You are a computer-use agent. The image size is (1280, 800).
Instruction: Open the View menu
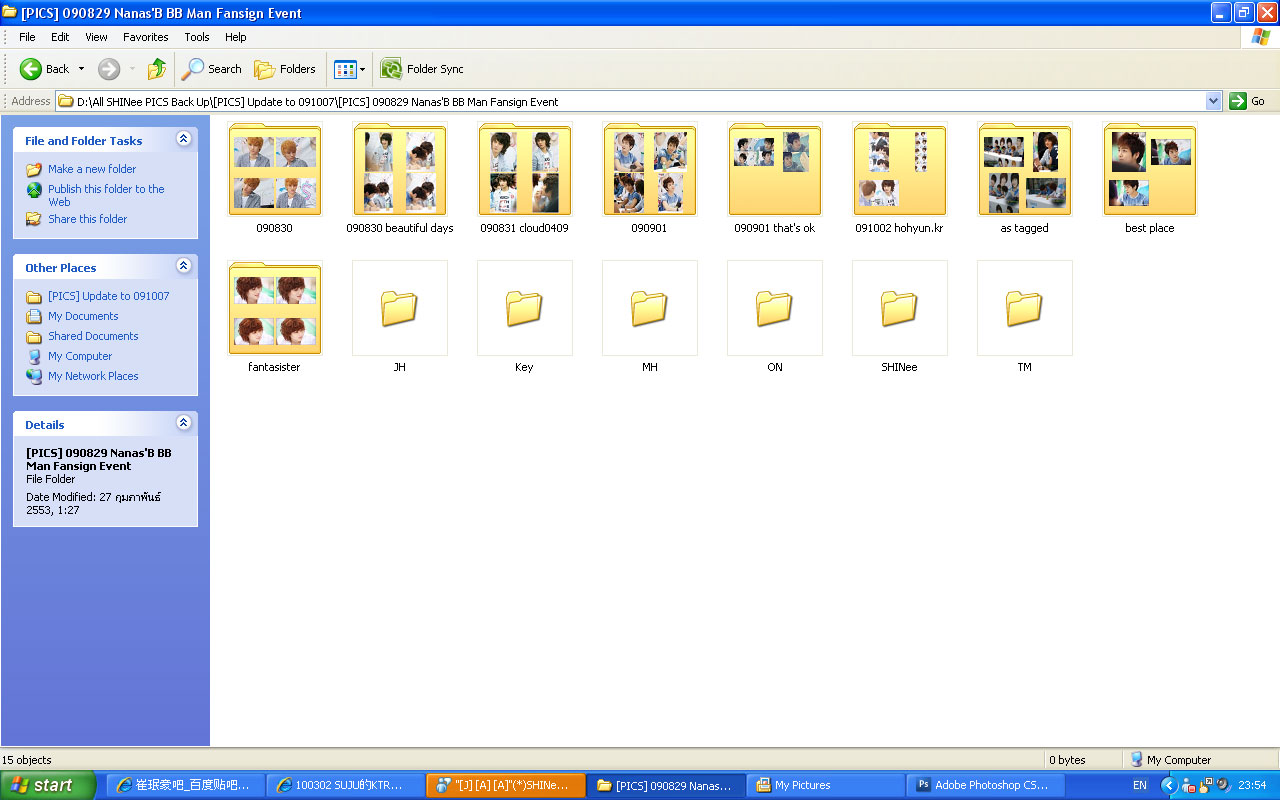point(96,37)
